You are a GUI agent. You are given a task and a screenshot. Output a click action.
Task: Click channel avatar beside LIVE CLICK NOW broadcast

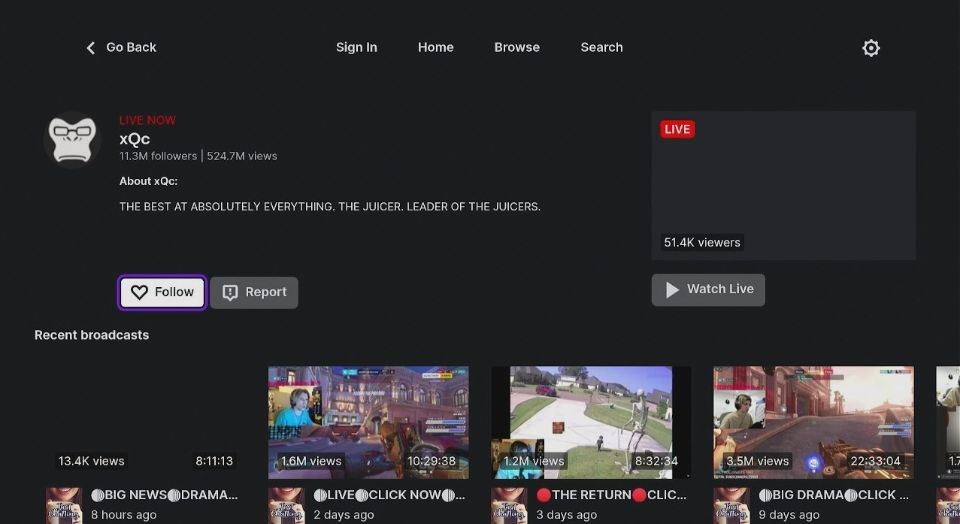click(x=286, y=505)
